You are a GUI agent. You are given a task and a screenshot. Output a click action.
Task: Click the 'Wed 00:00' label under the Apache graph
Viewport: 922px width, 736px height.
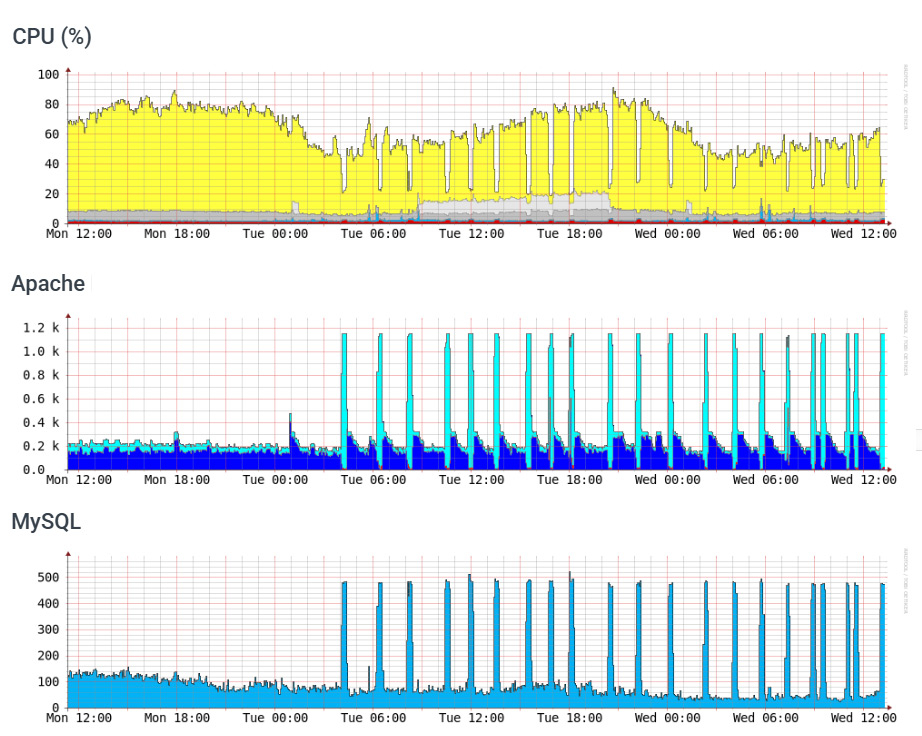pyautogui.click(x=667, y=480)
